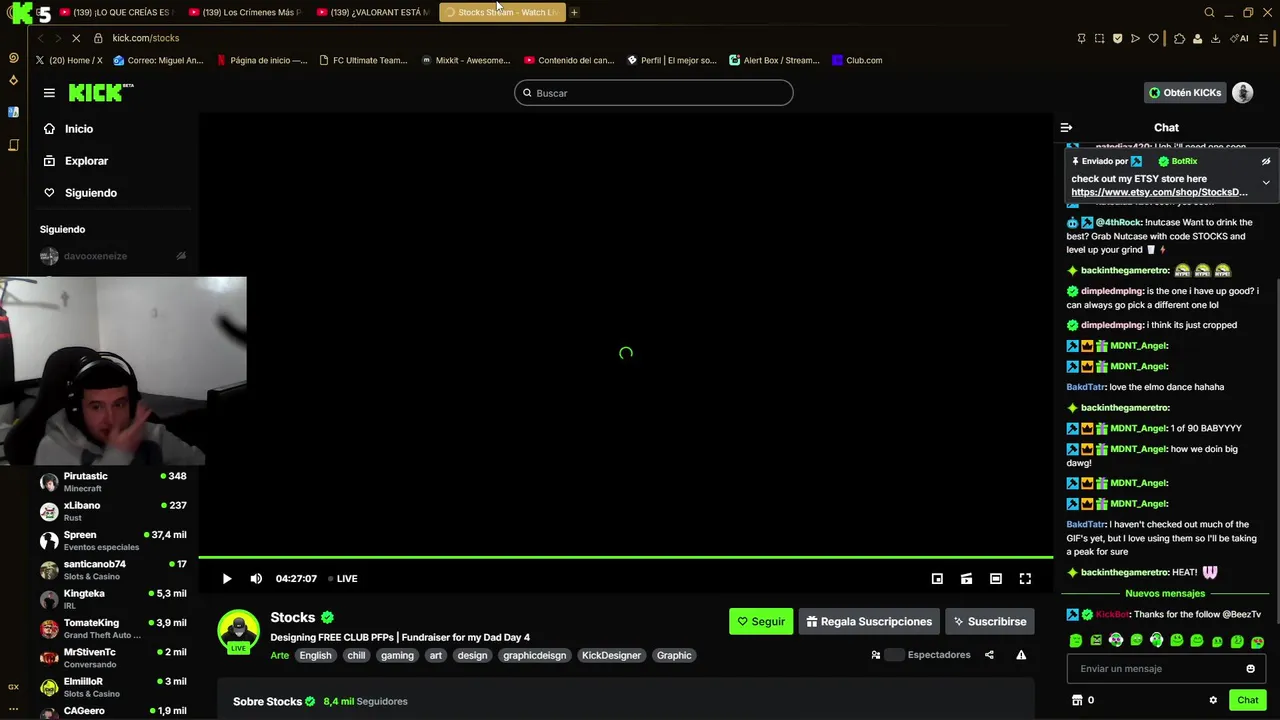Viewport: 1280px width, 720px height.
Task: Create a clip with the clapperboard icon
Action: pyautogui.click(x=966, y=579)
